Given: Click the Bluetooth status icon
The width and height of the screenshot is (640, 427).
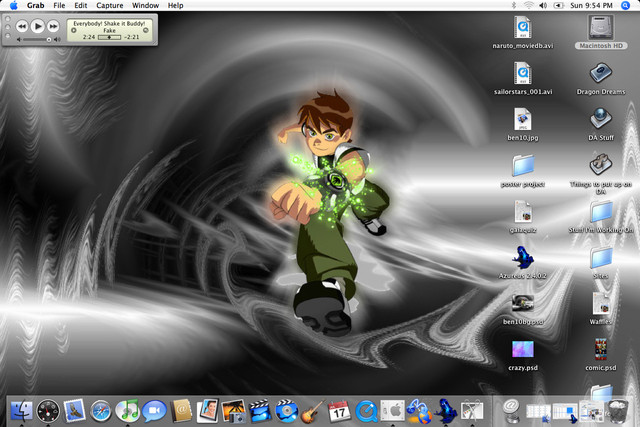Looking at the screenshot, I should point(514,5).
